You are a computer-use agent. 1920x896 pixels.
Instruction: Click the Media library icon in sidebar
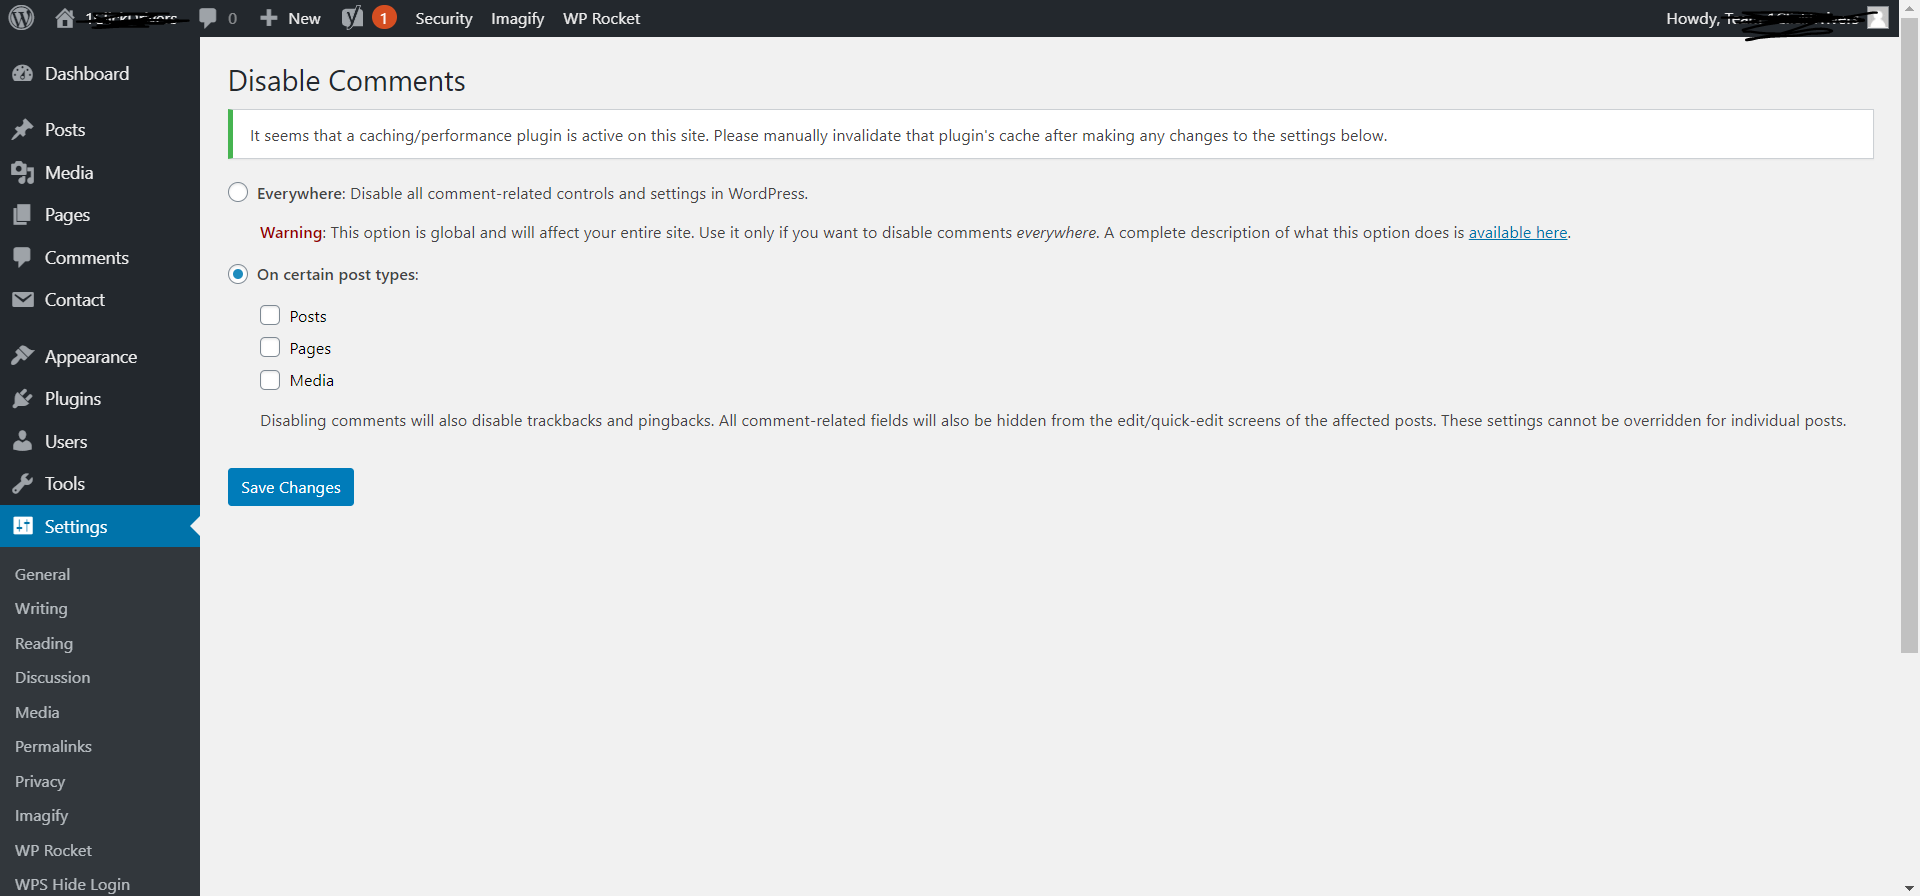pyautogui.click(x=22, y=173)
